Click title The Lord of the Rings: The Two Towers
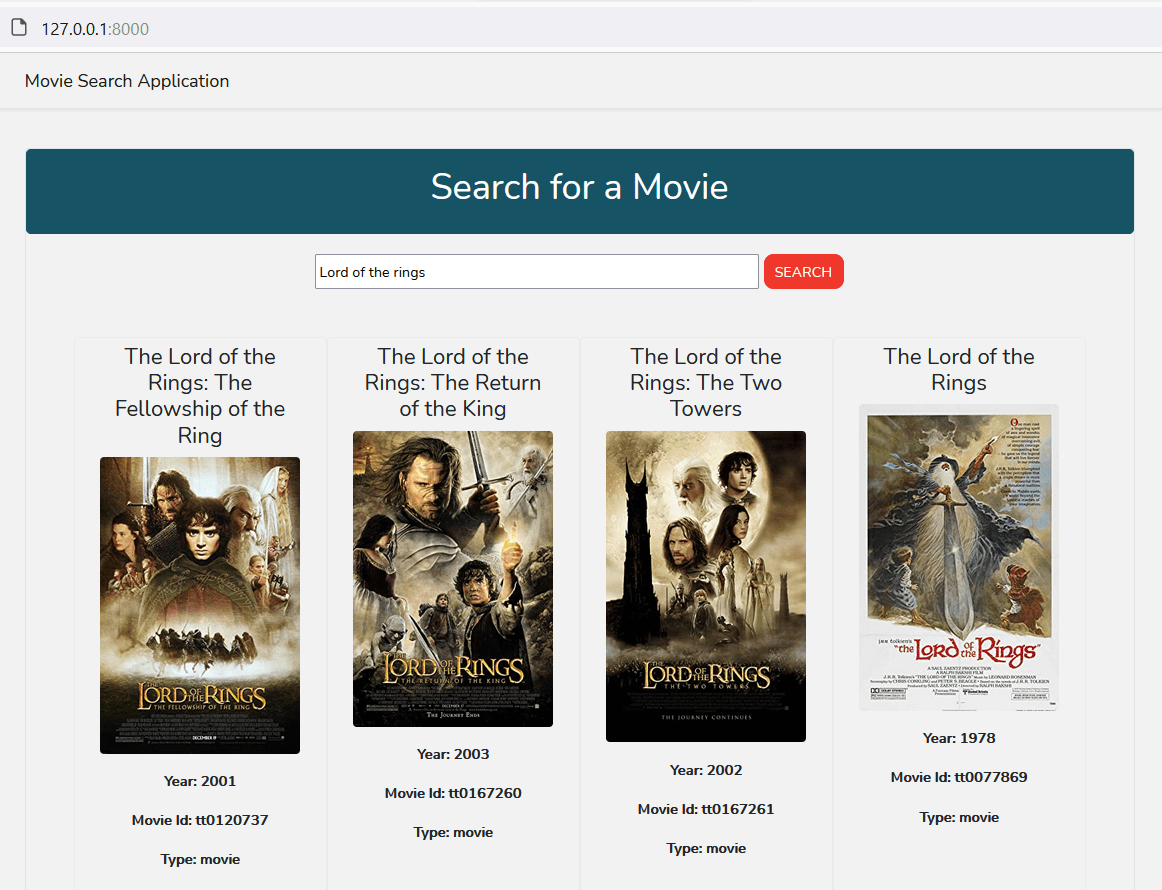 (706, 383)
